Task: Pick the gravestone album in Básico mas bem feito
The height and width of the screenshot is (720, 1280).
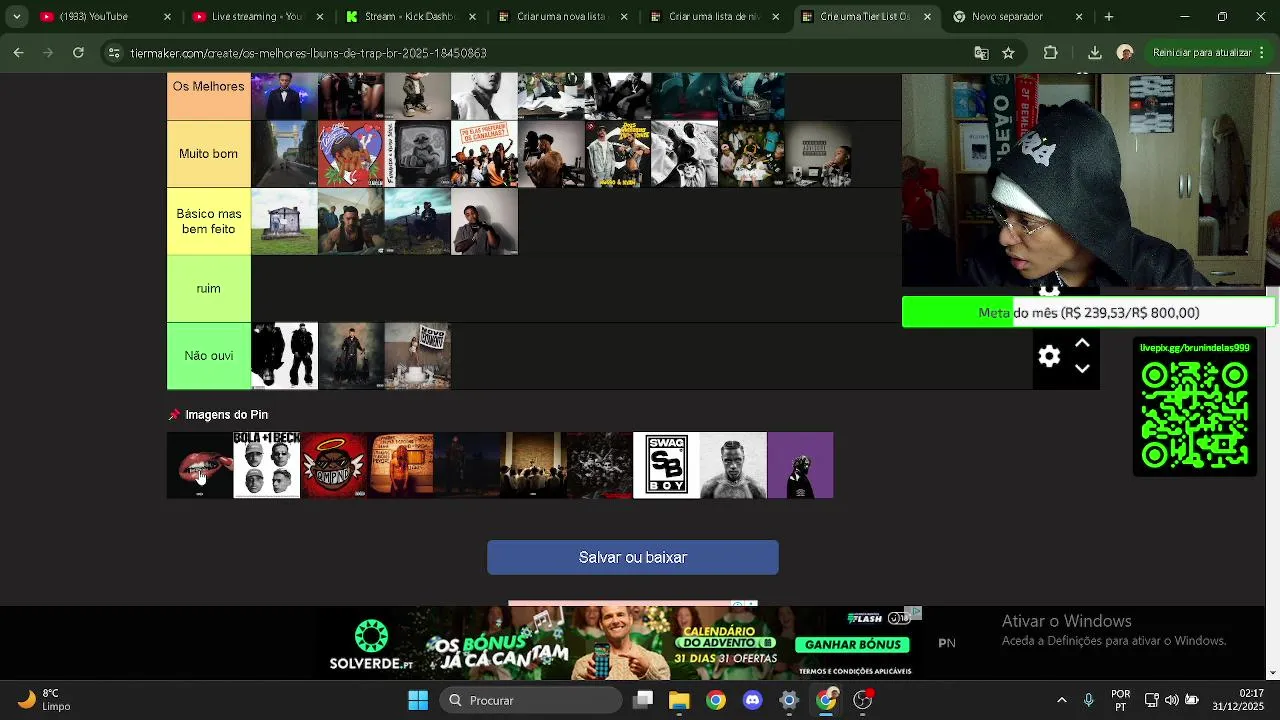Action: tap(284, 221)
